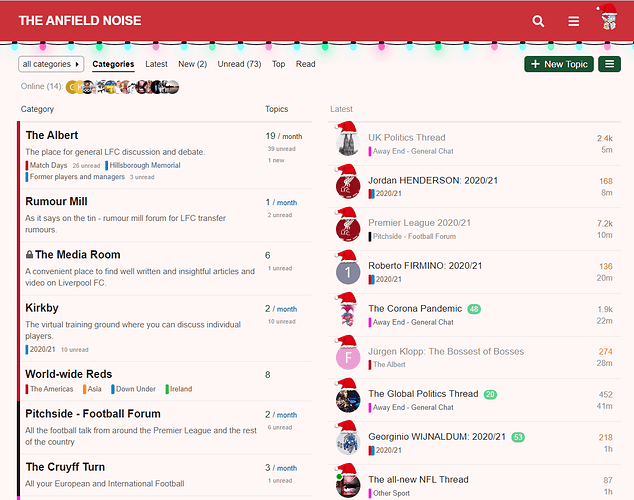This screenshot has width=634, height=500.
Task: Open Jürgen Klopp: The Bossest of Bosses
Action: tap(446, 351)
